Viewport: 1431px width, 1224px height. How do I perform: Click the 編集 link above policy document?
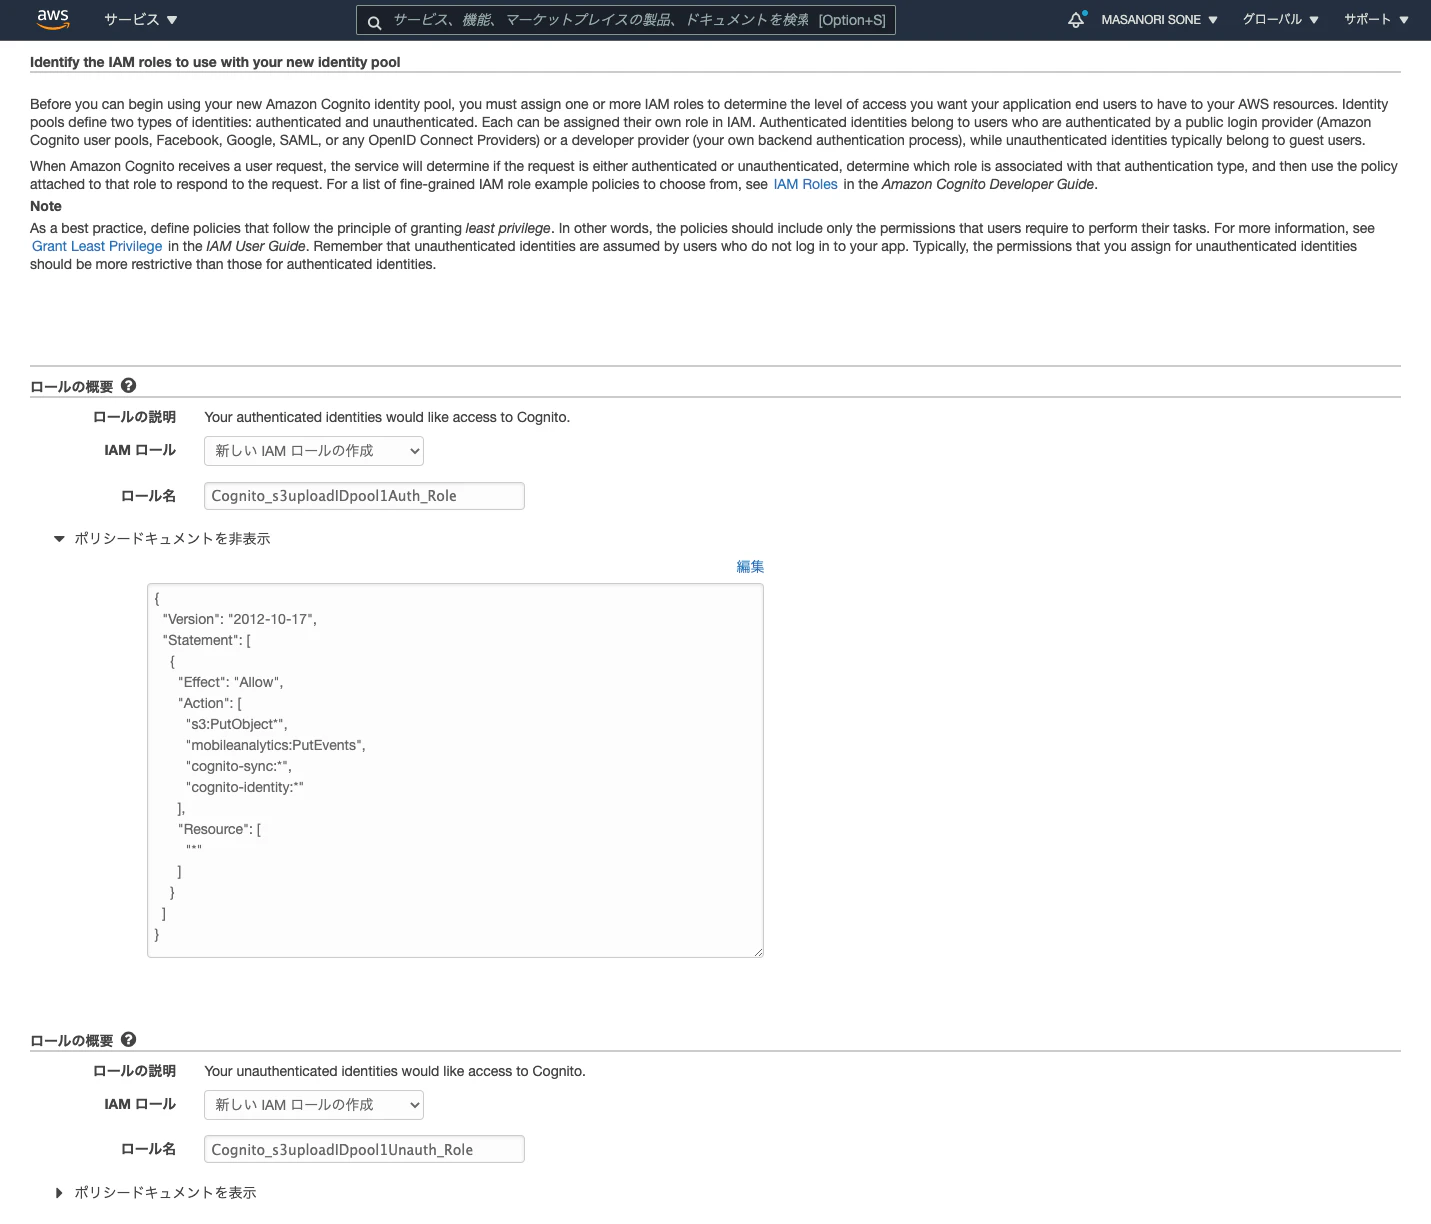point(750,566)
